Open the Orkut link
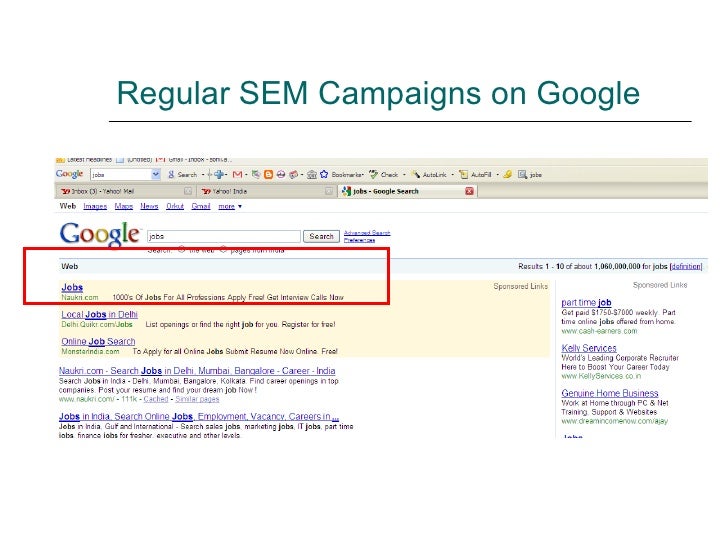 click(175, 207)
